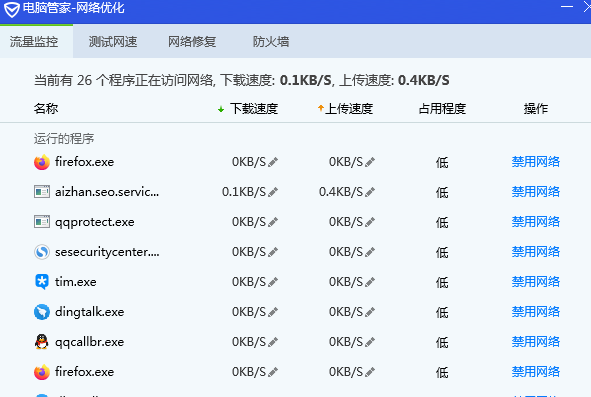Edit upload limit for aizhan.seo.servic...
591x397 pixels.
[370, 192]
